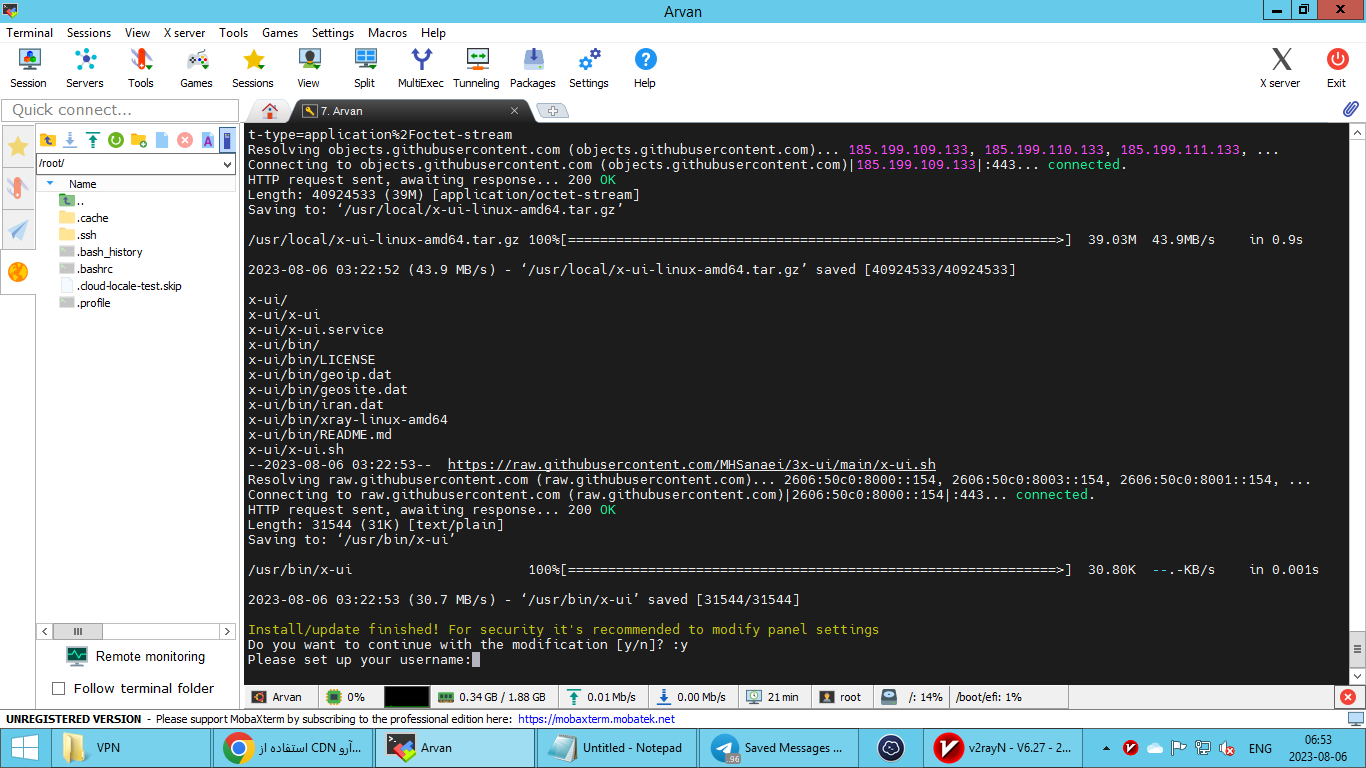Click the download arrow icon in the SFTP toolbar

point(70,140)
